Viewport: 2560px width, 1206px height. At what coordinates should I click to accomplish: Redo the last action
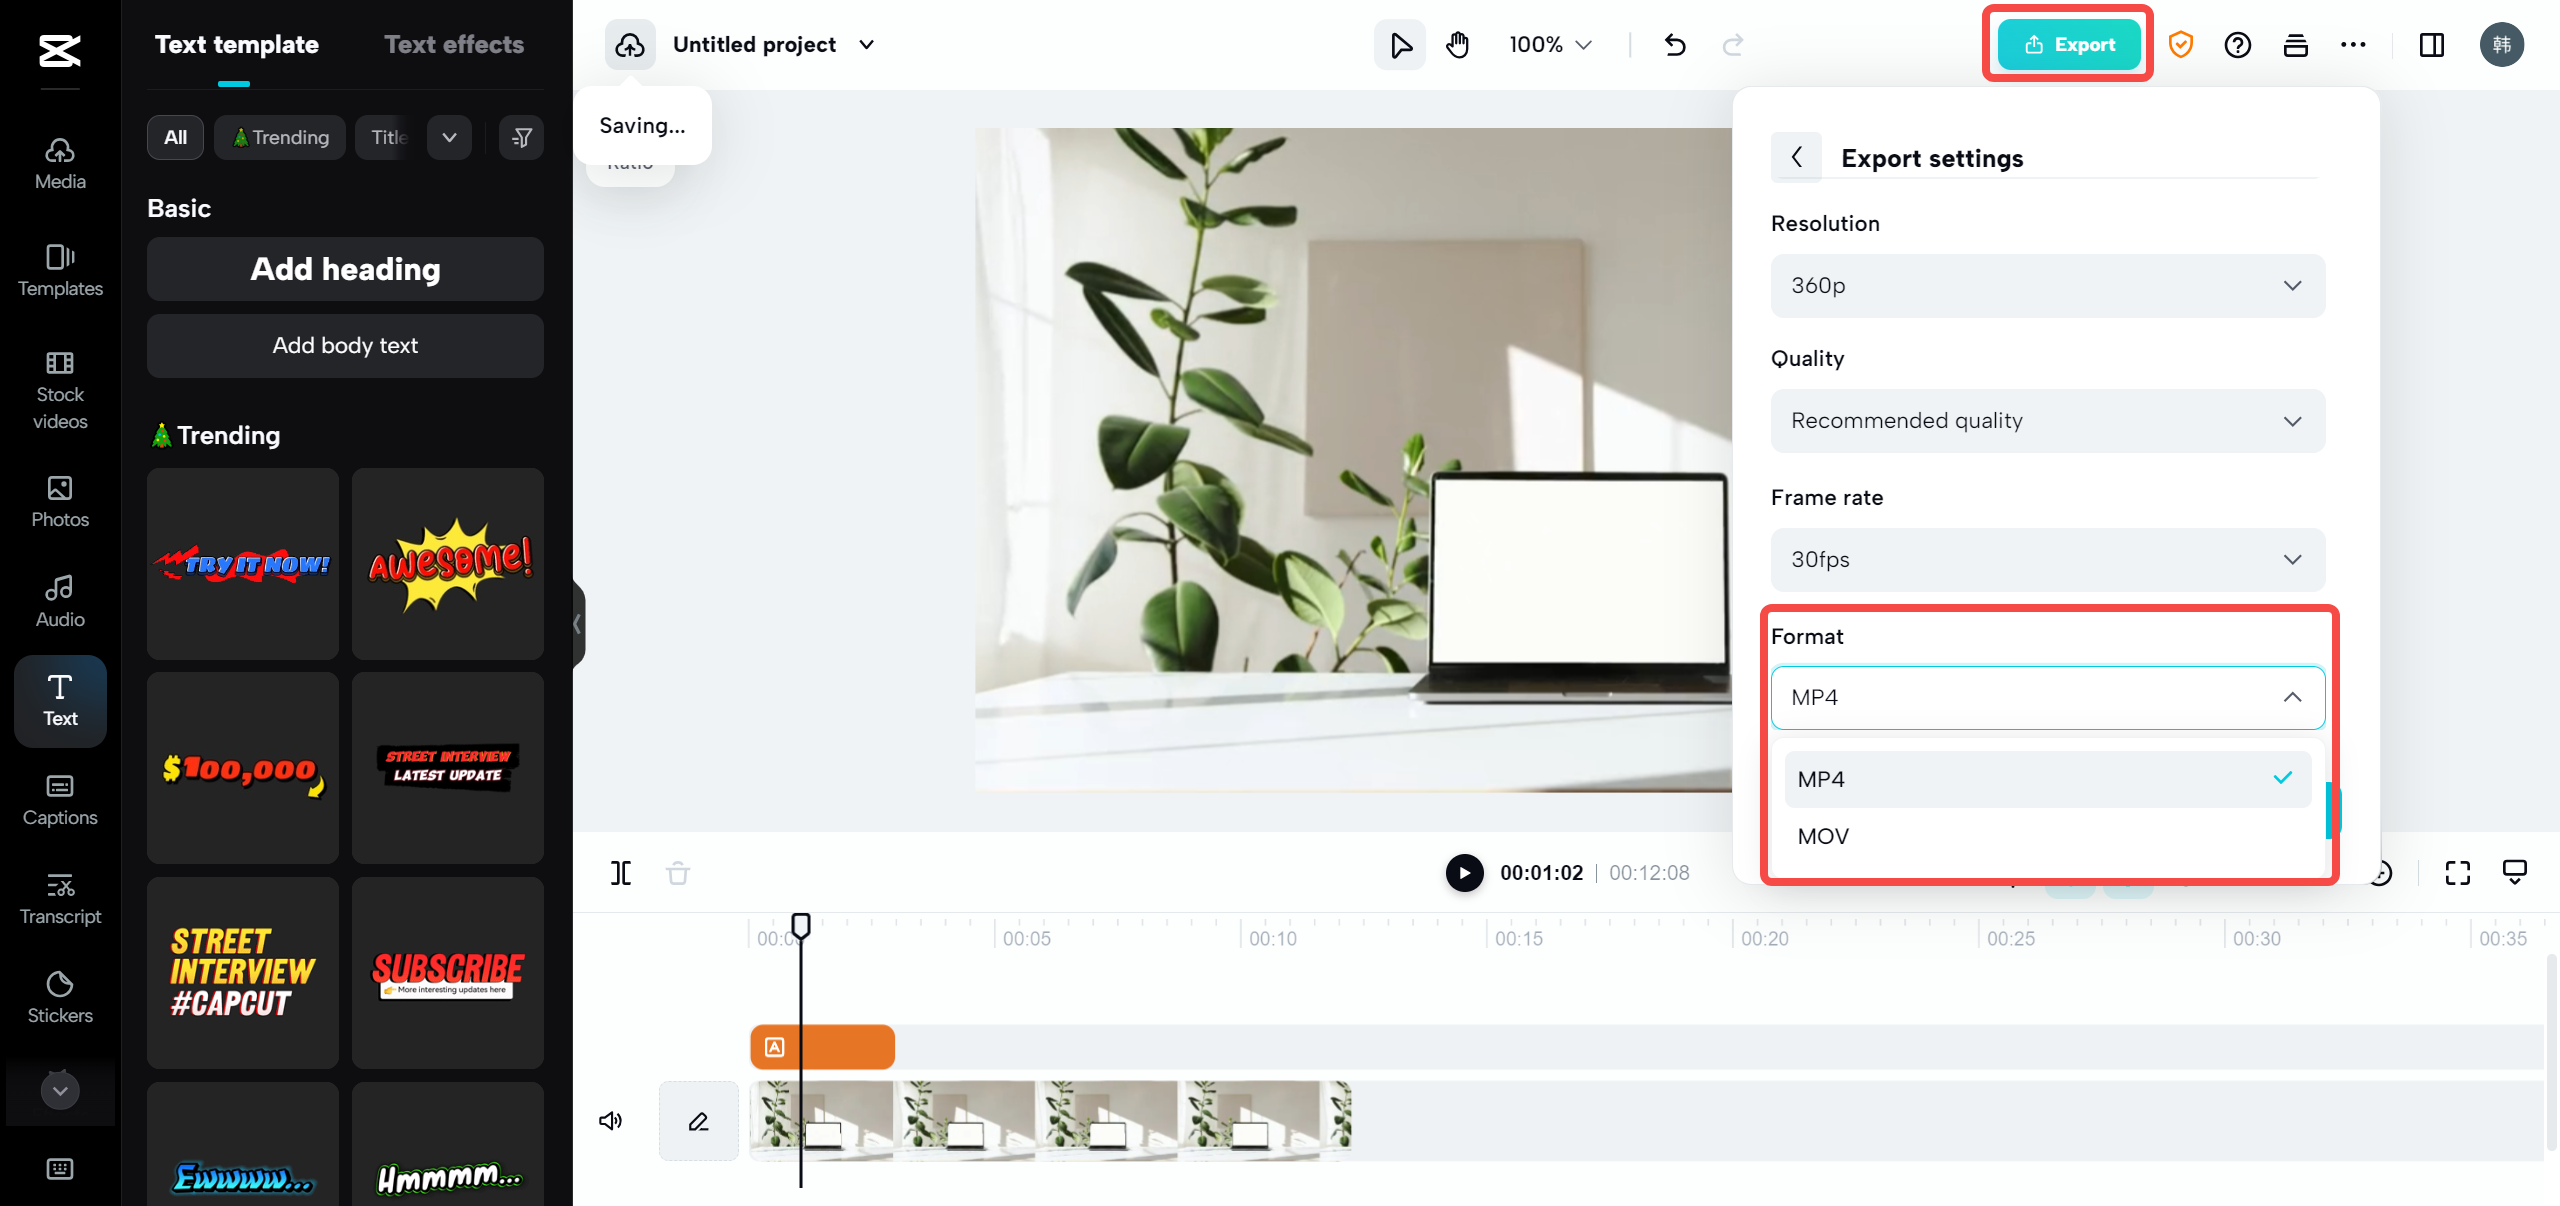click(1733, 44)
